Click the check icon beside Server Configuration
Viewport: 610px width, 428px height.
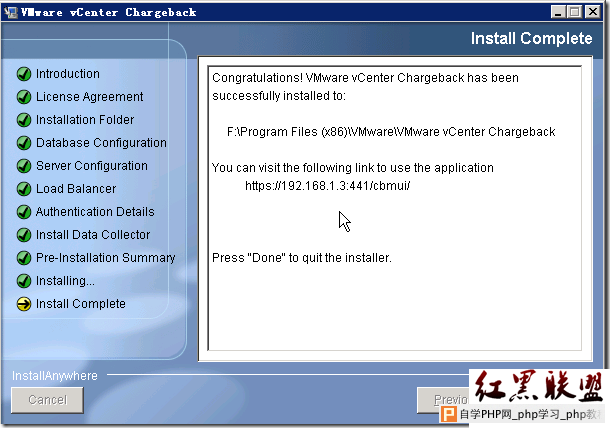[x=24, y=166]
